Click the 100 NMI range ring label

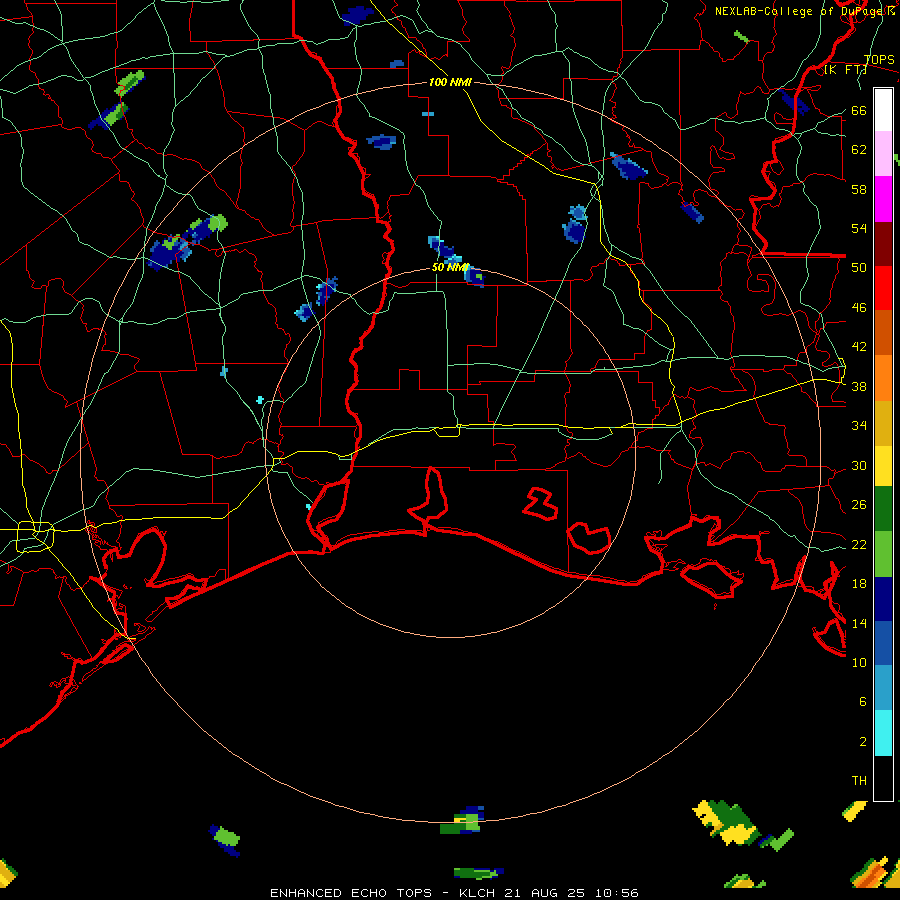point(450,82)
